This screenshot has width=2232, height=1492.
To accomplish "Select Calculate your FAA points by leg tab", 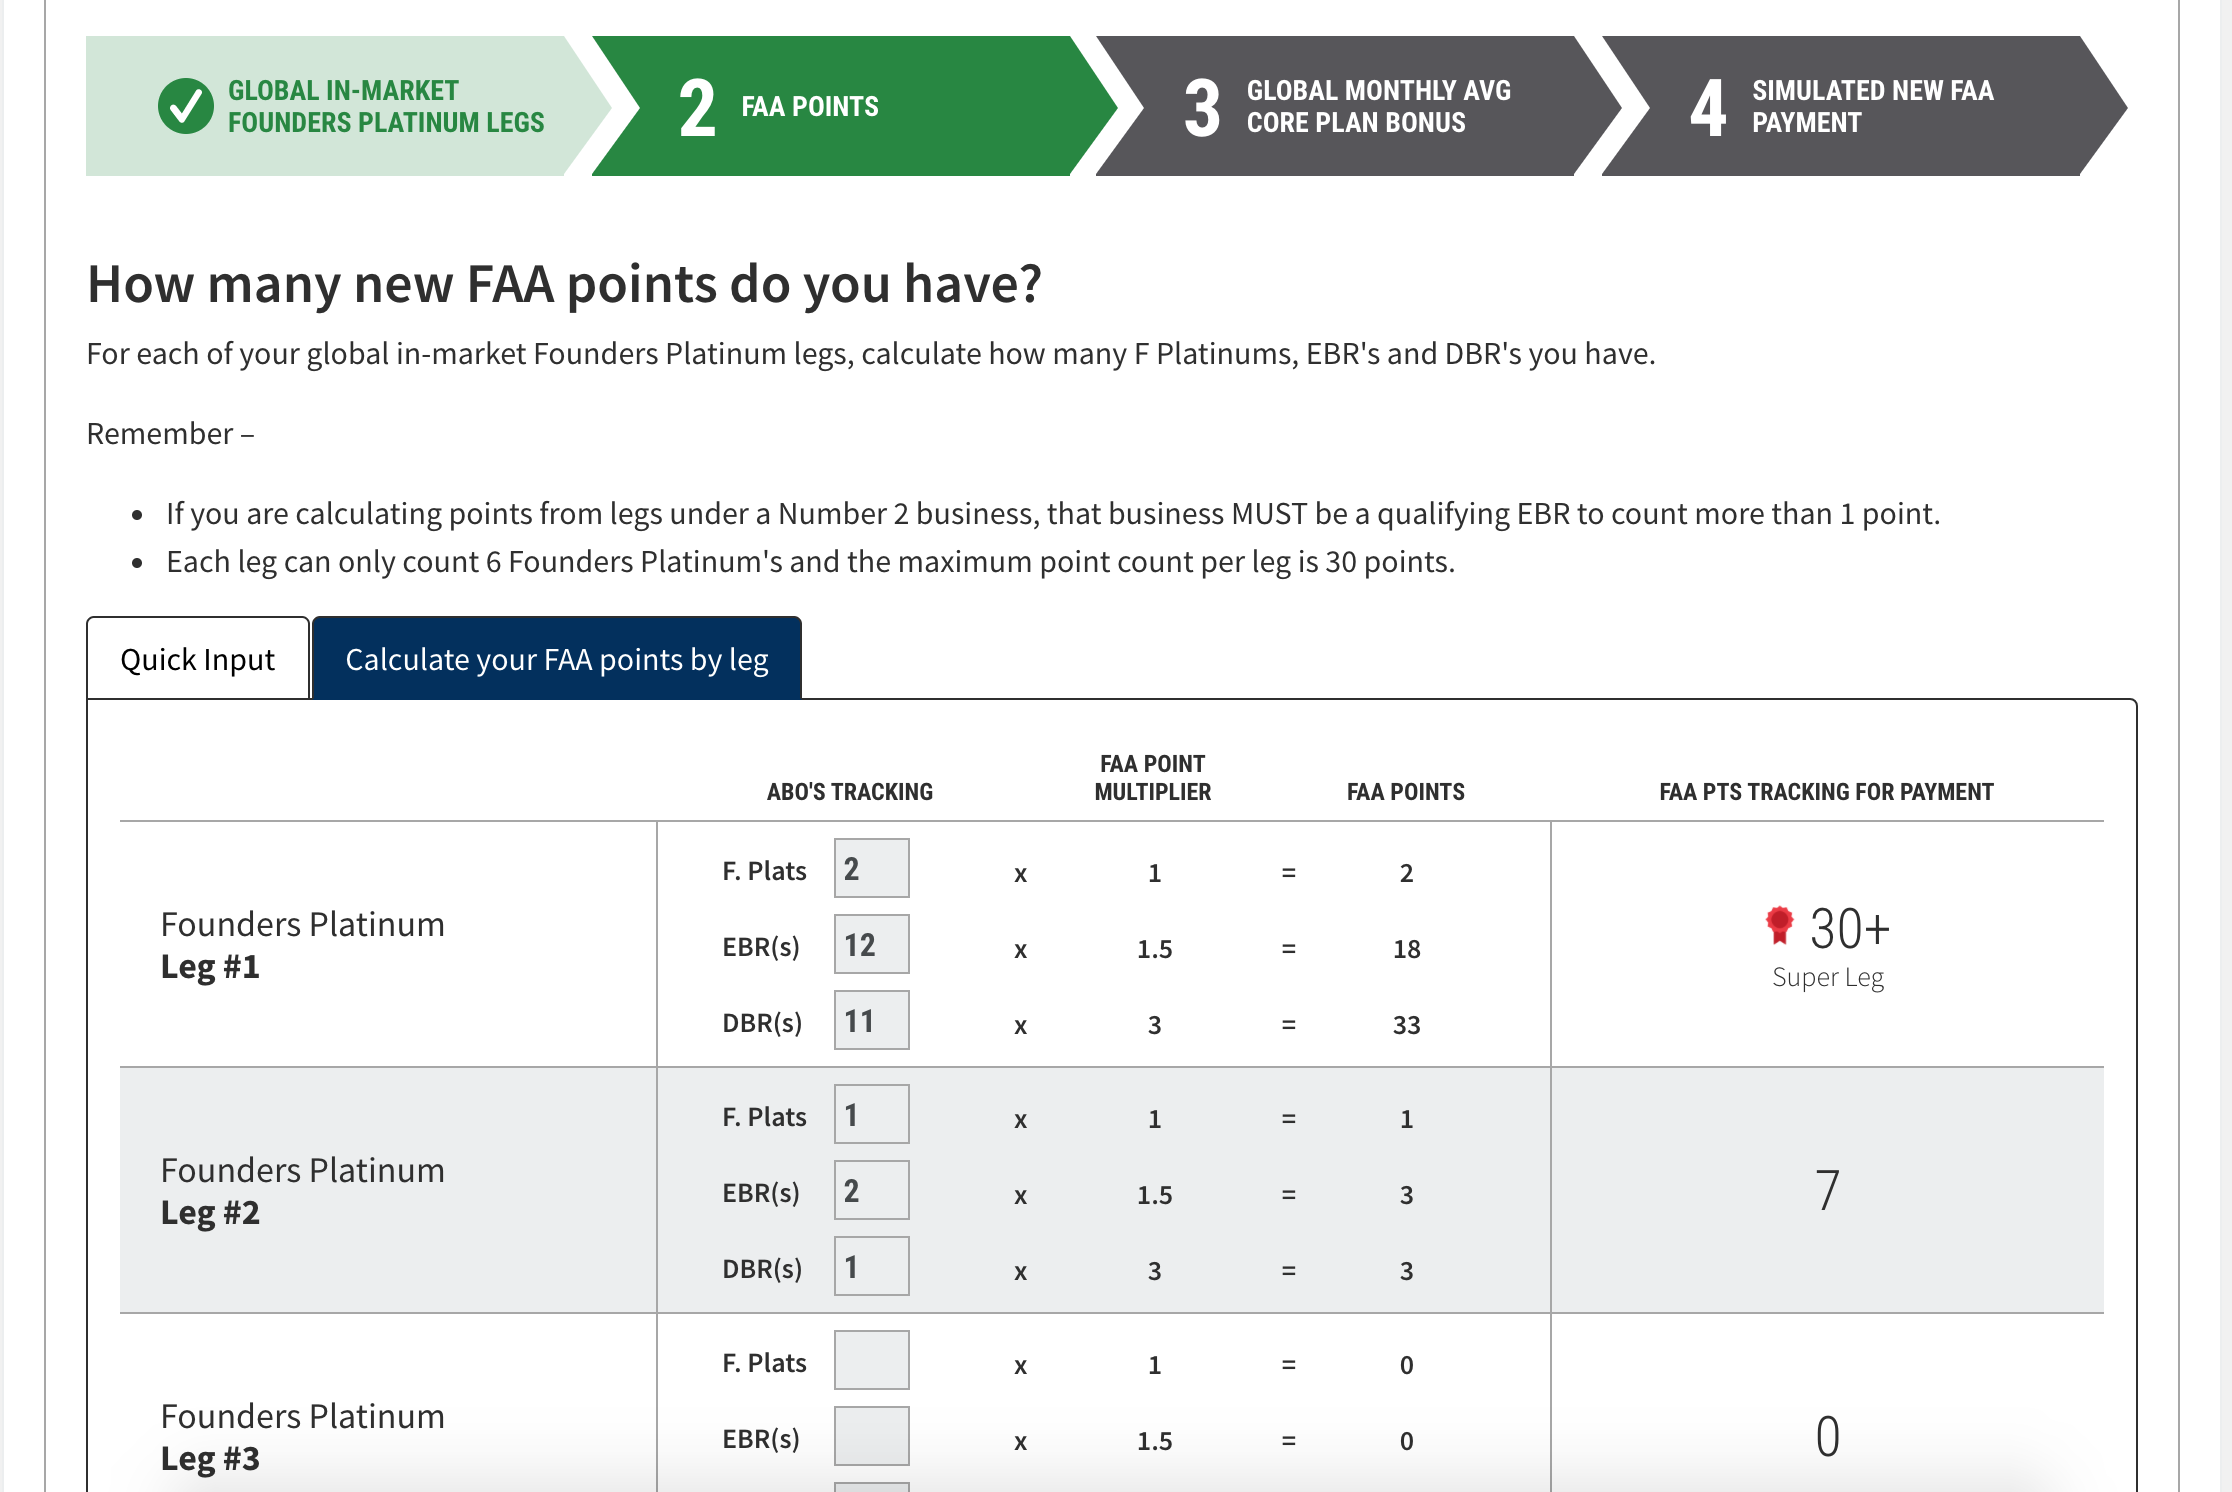I will [x=557, y=659].
